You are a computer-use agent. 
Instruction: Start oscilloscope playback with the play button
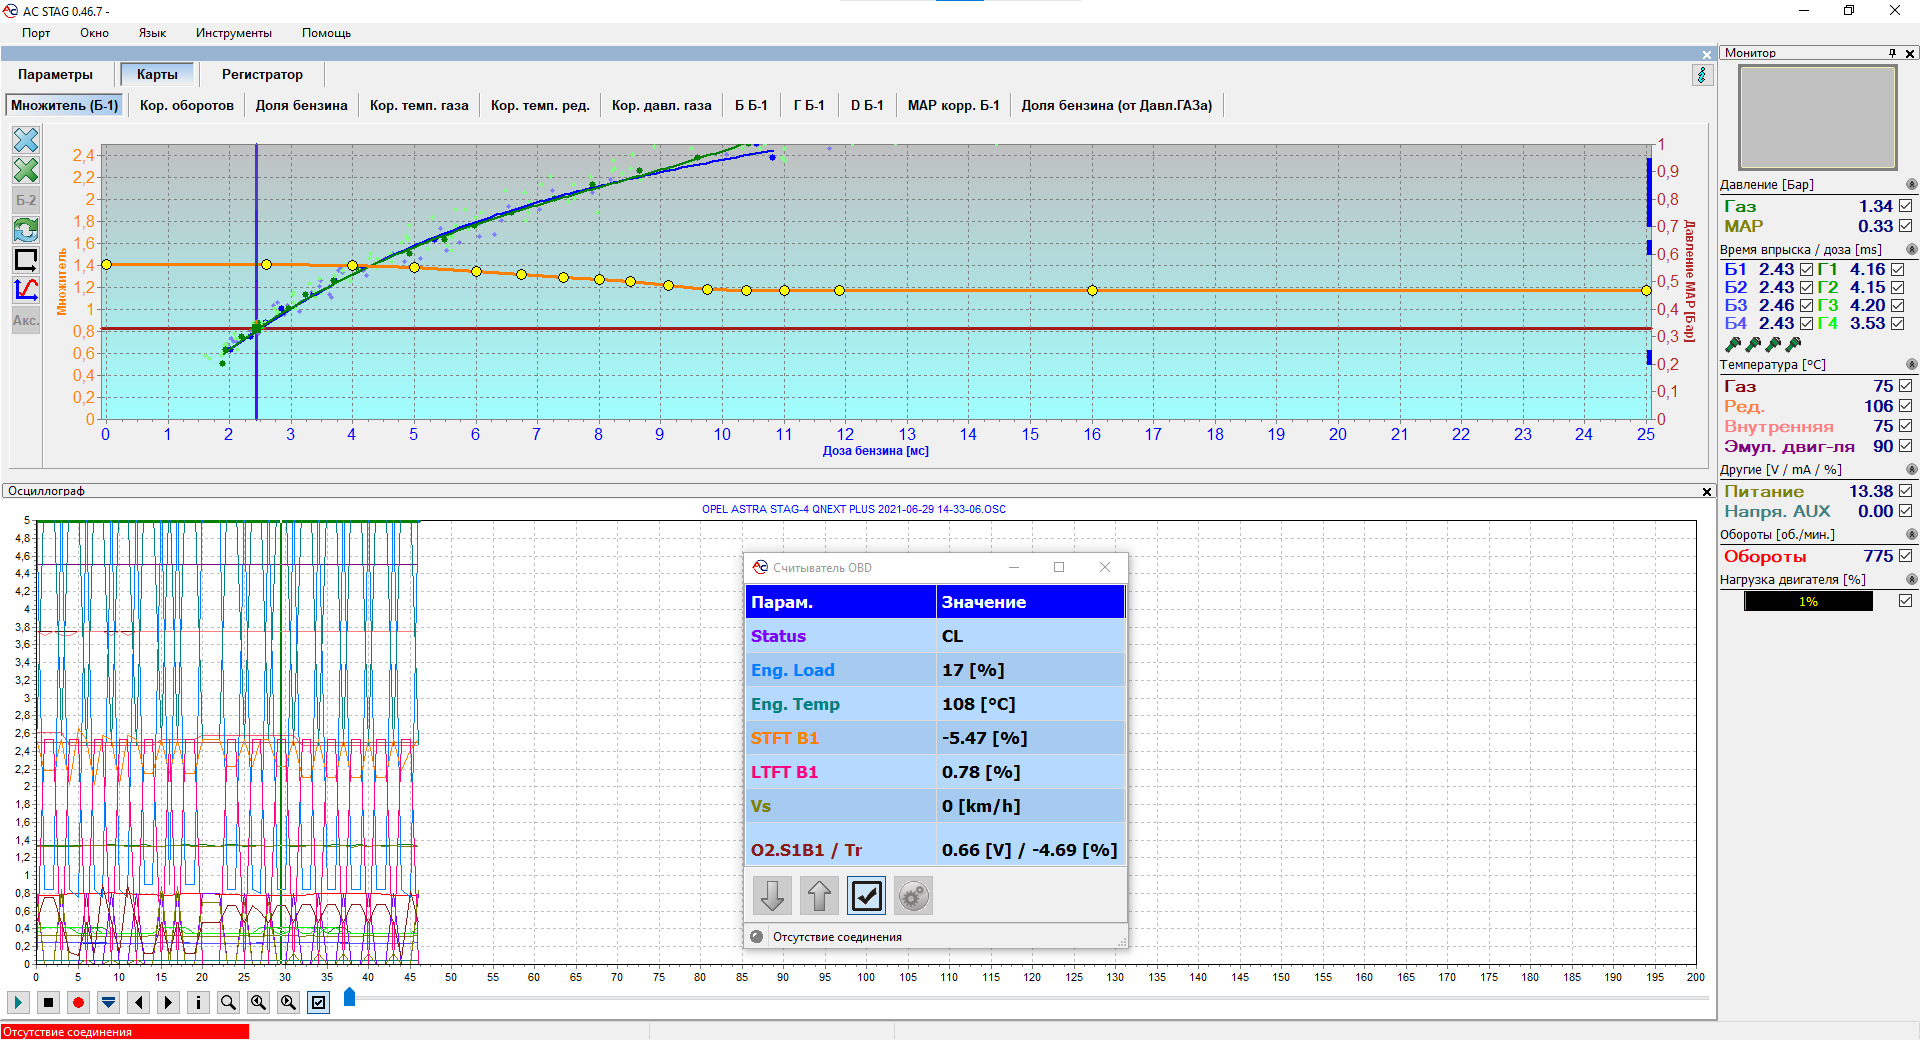[18, 1002]
